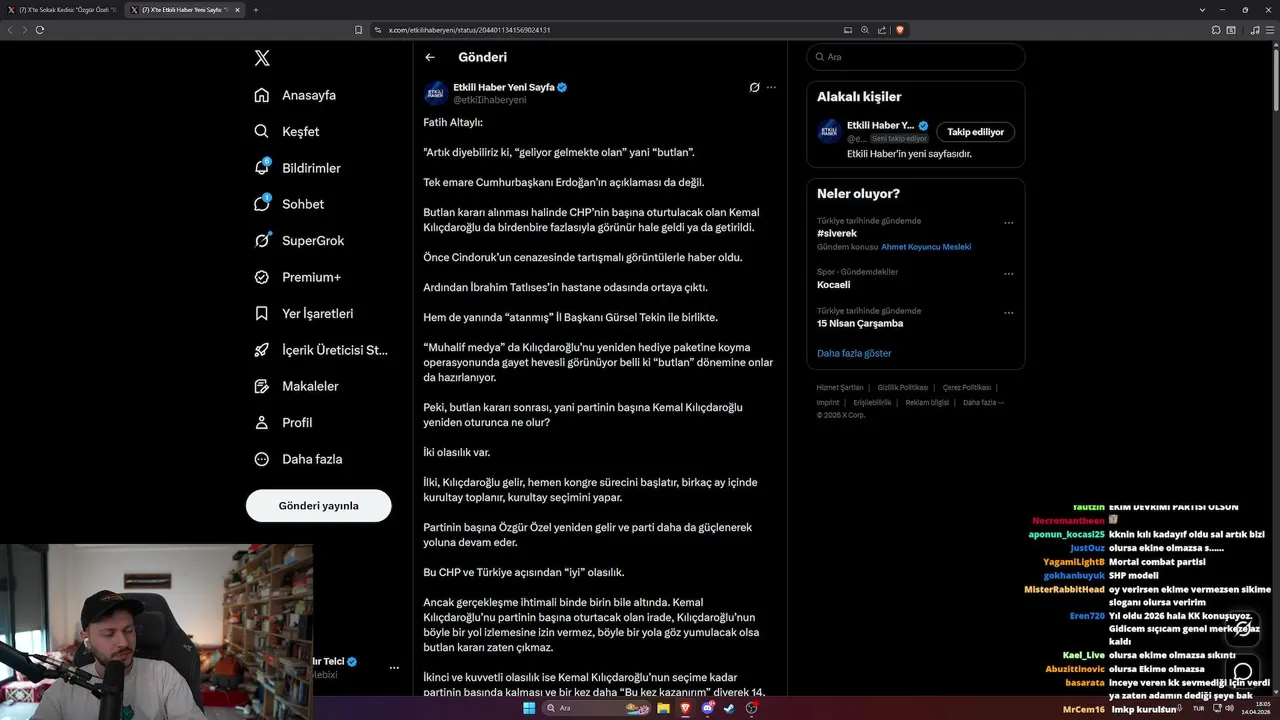1280x720 pixels.
Task: Click the Makaleler articles icon
Action: (262, 386)
